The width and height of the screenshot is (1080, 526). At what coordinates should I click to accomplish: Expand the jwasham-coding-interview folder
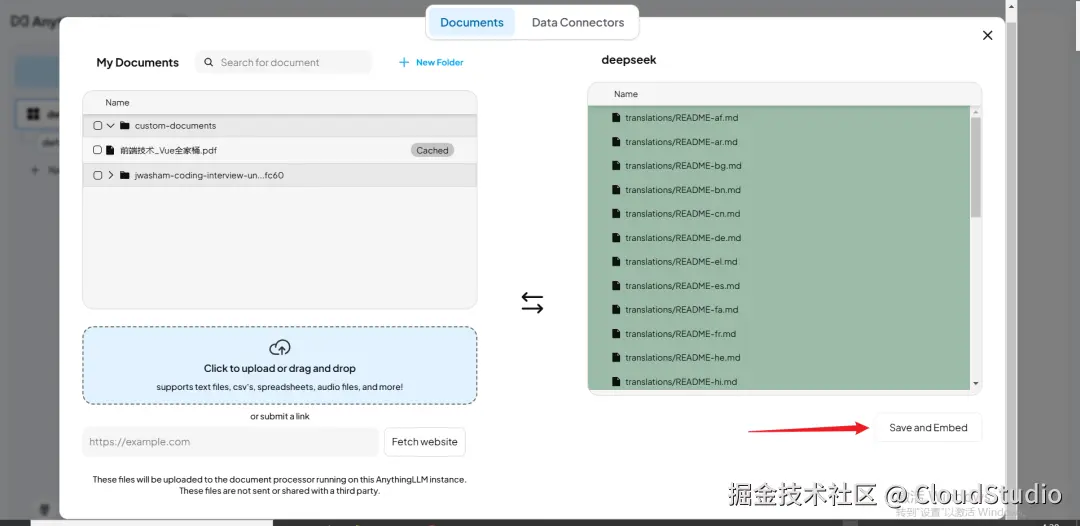110,175
